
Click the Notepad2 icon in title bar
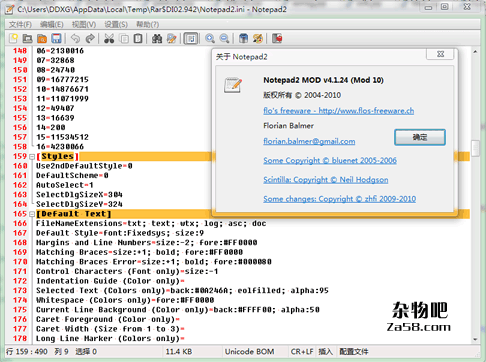click(9, 9)
